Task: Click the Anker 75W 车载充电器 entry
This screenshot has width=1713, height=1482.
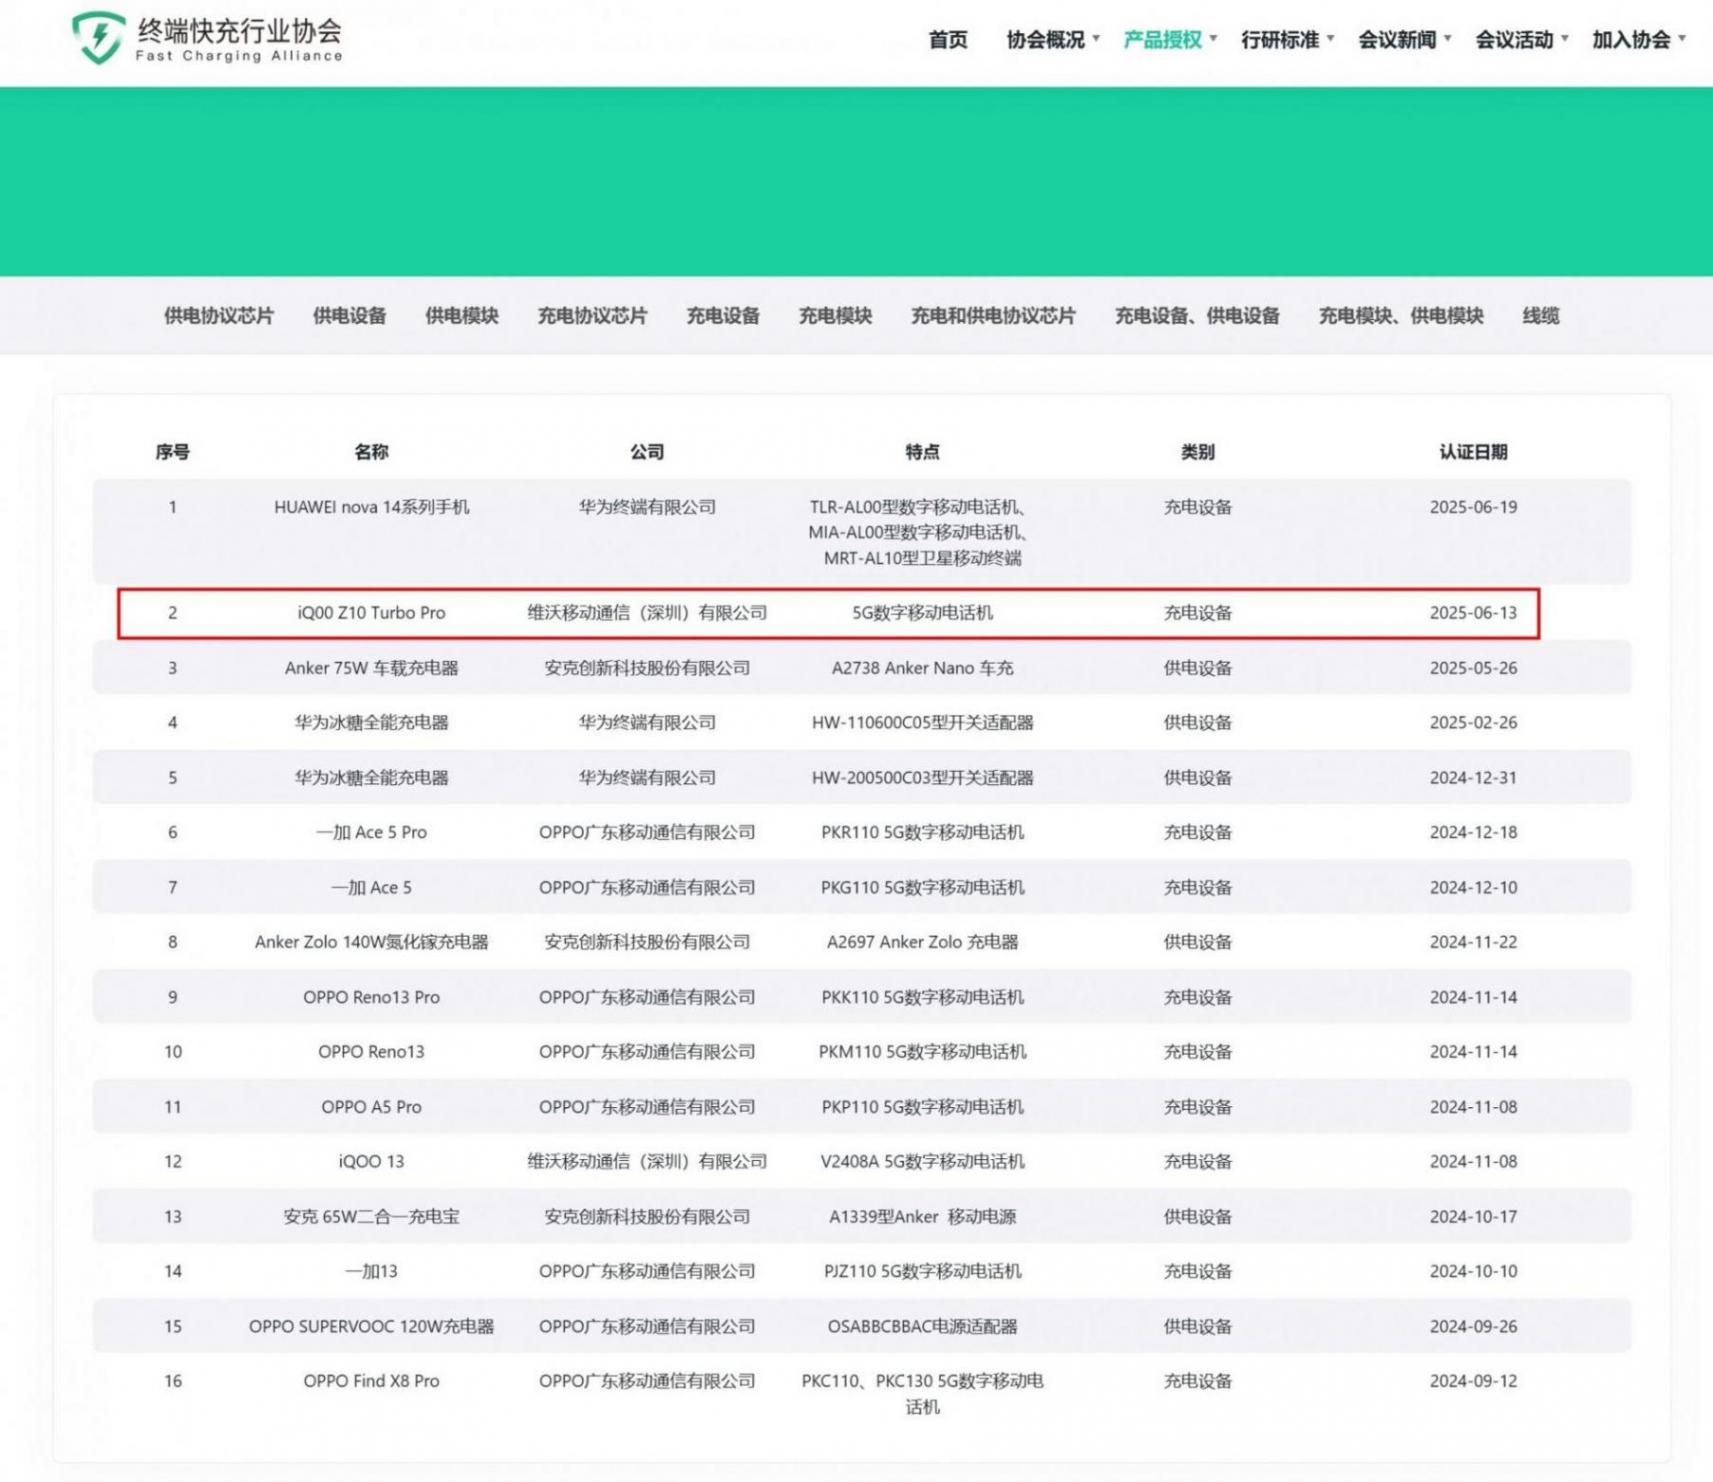Action: (x=371, y=668)
